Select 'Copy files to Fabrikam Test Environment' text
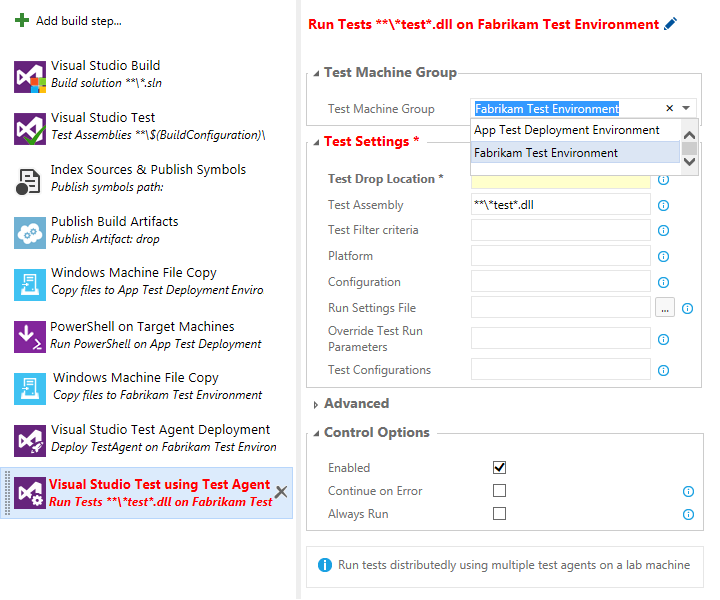Screen dimensions: 720x600 click(158, 395)
